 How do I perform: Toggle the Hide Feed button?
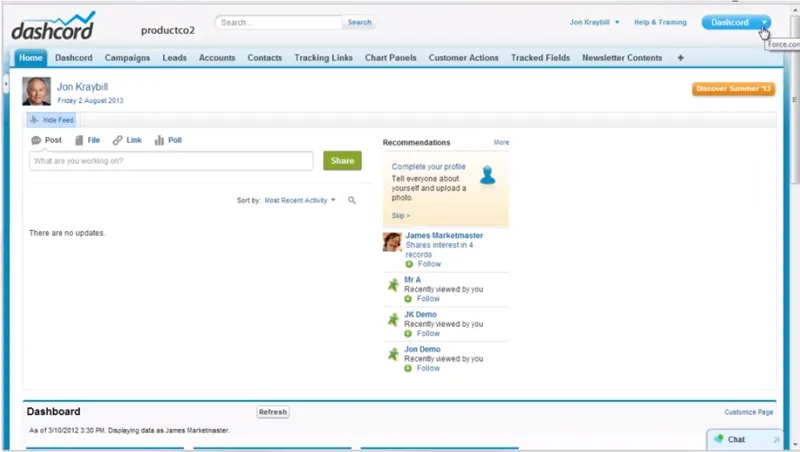pyautogui.click(x=52, y=120)
